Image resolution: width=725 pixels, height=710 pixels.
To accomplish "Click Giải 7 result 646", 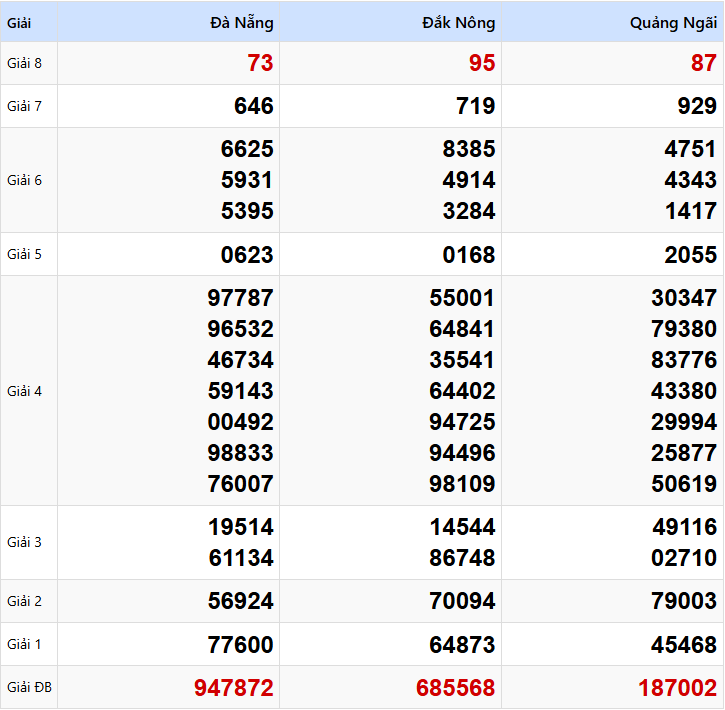I will point(254,106).
